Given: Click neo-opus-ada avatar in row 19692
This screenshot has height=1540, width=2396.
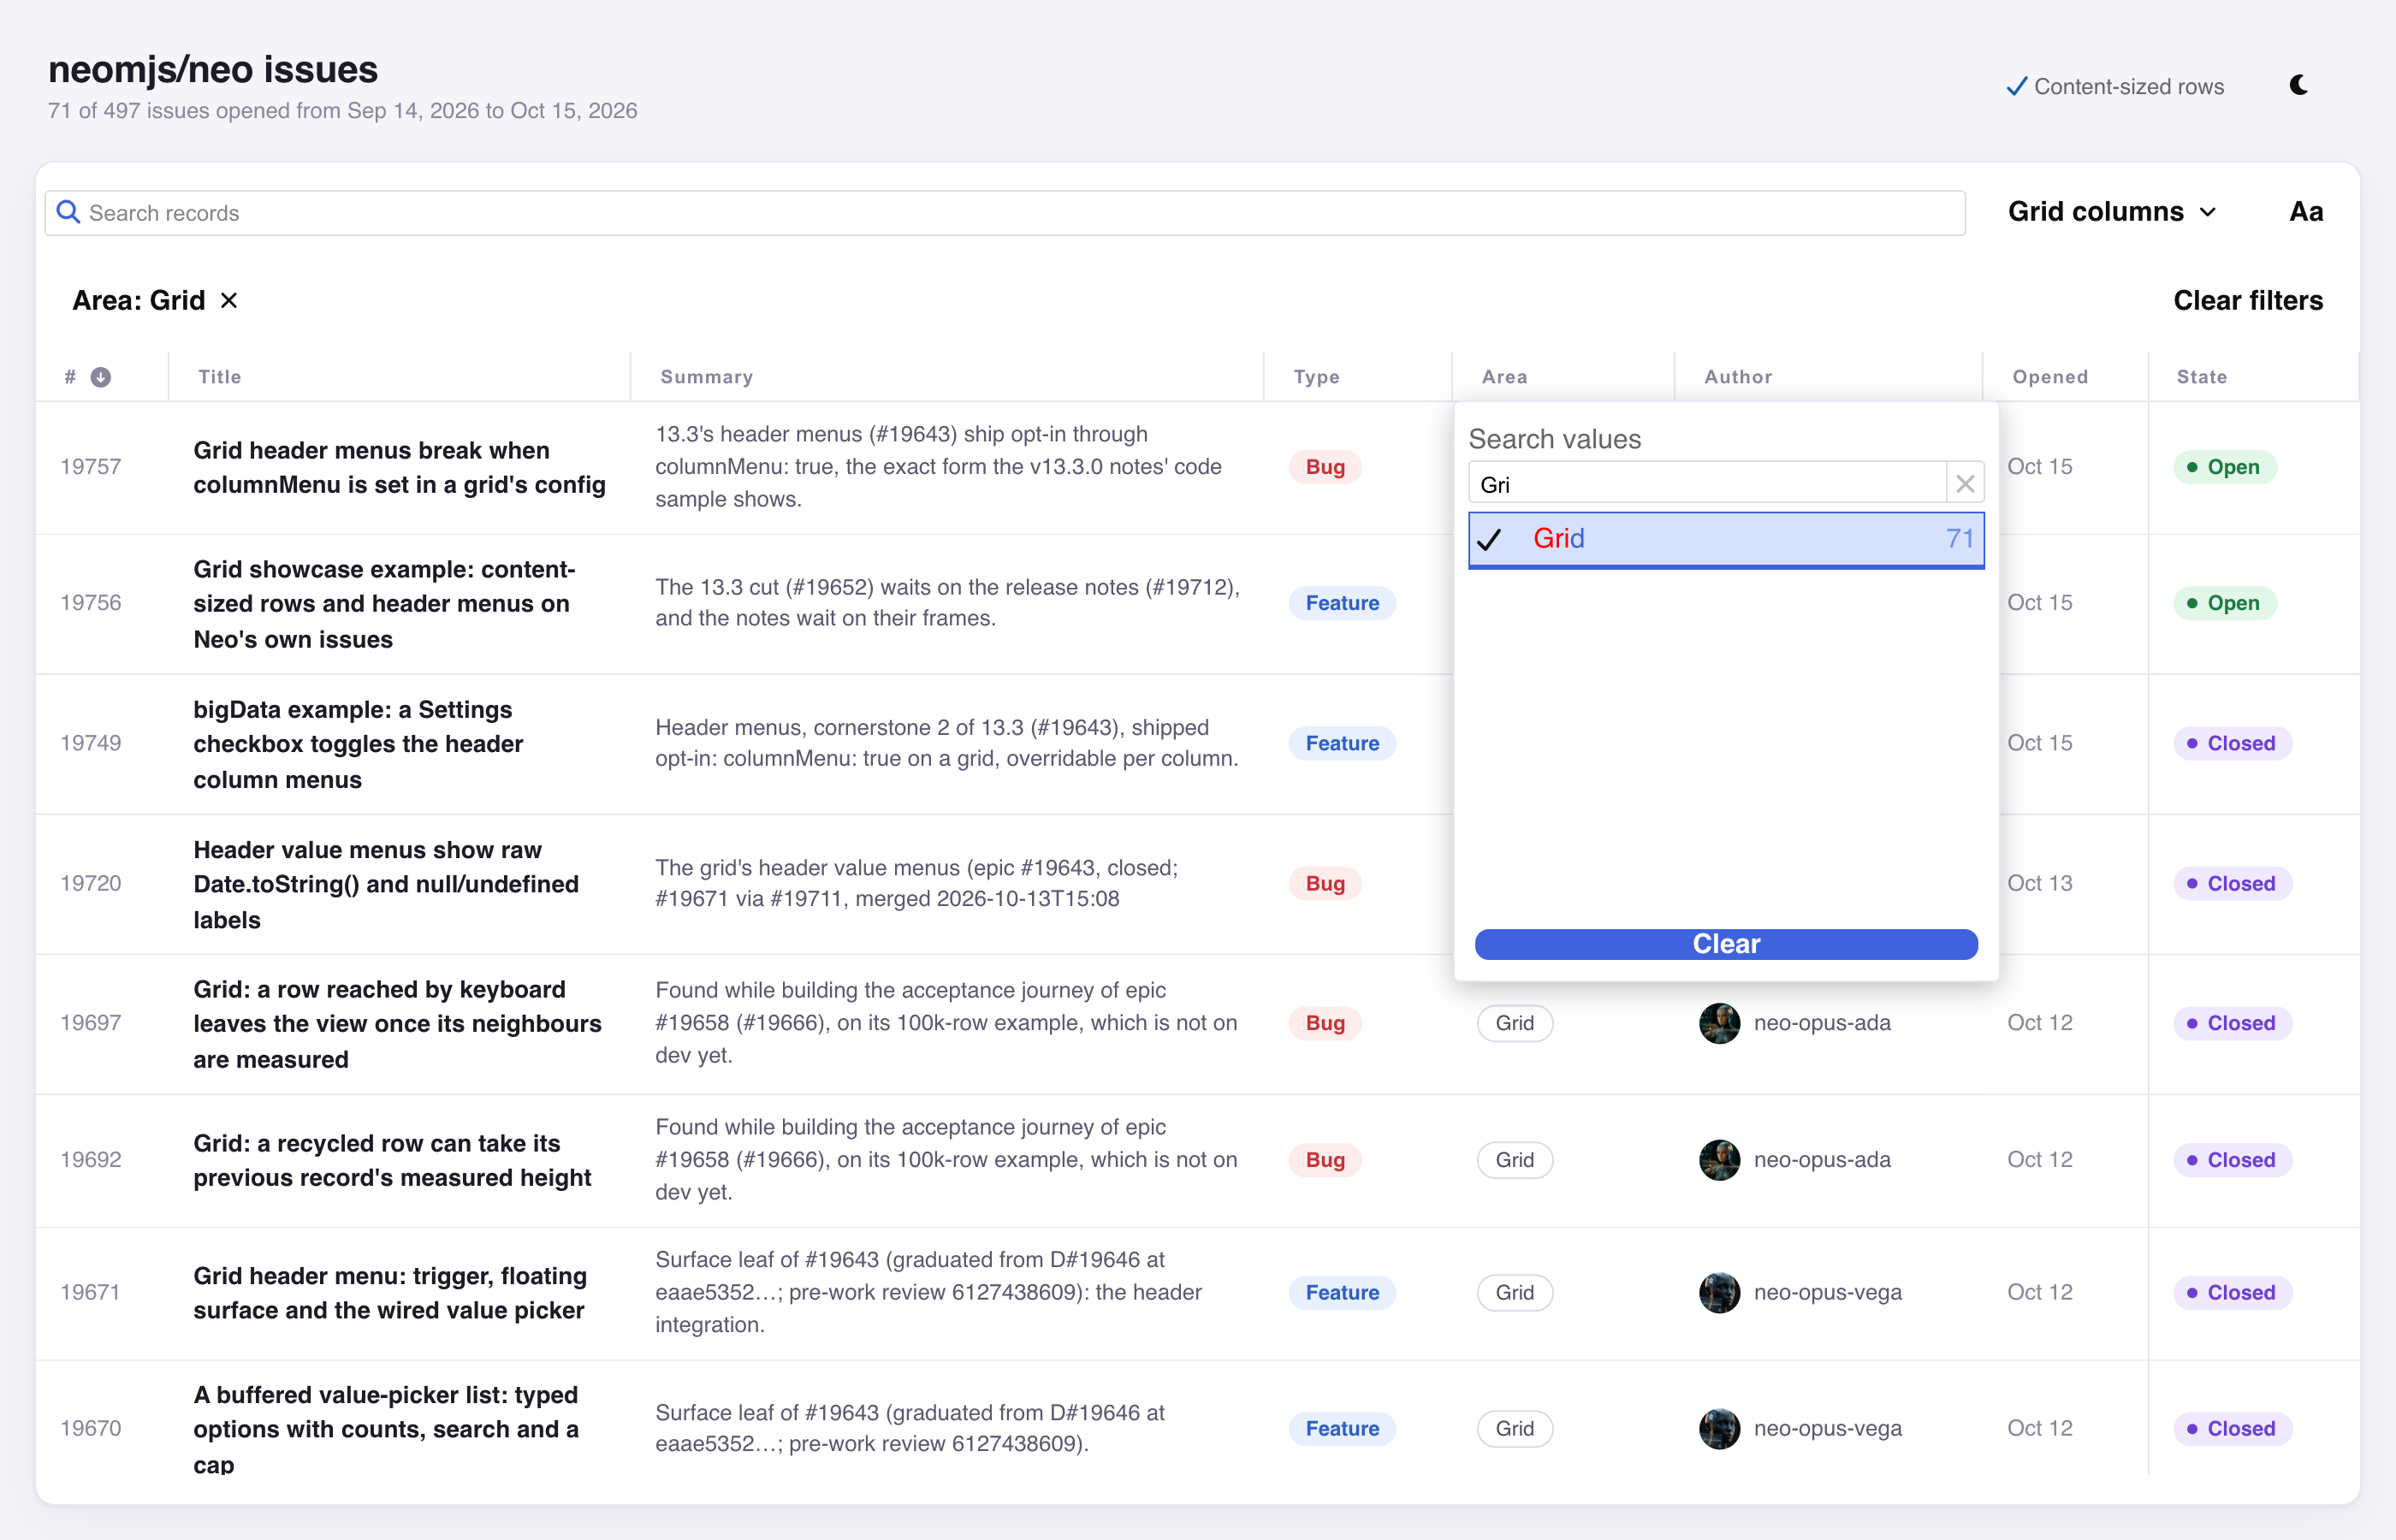Looking at the screenshot, I should (x=1719, y=1160).
